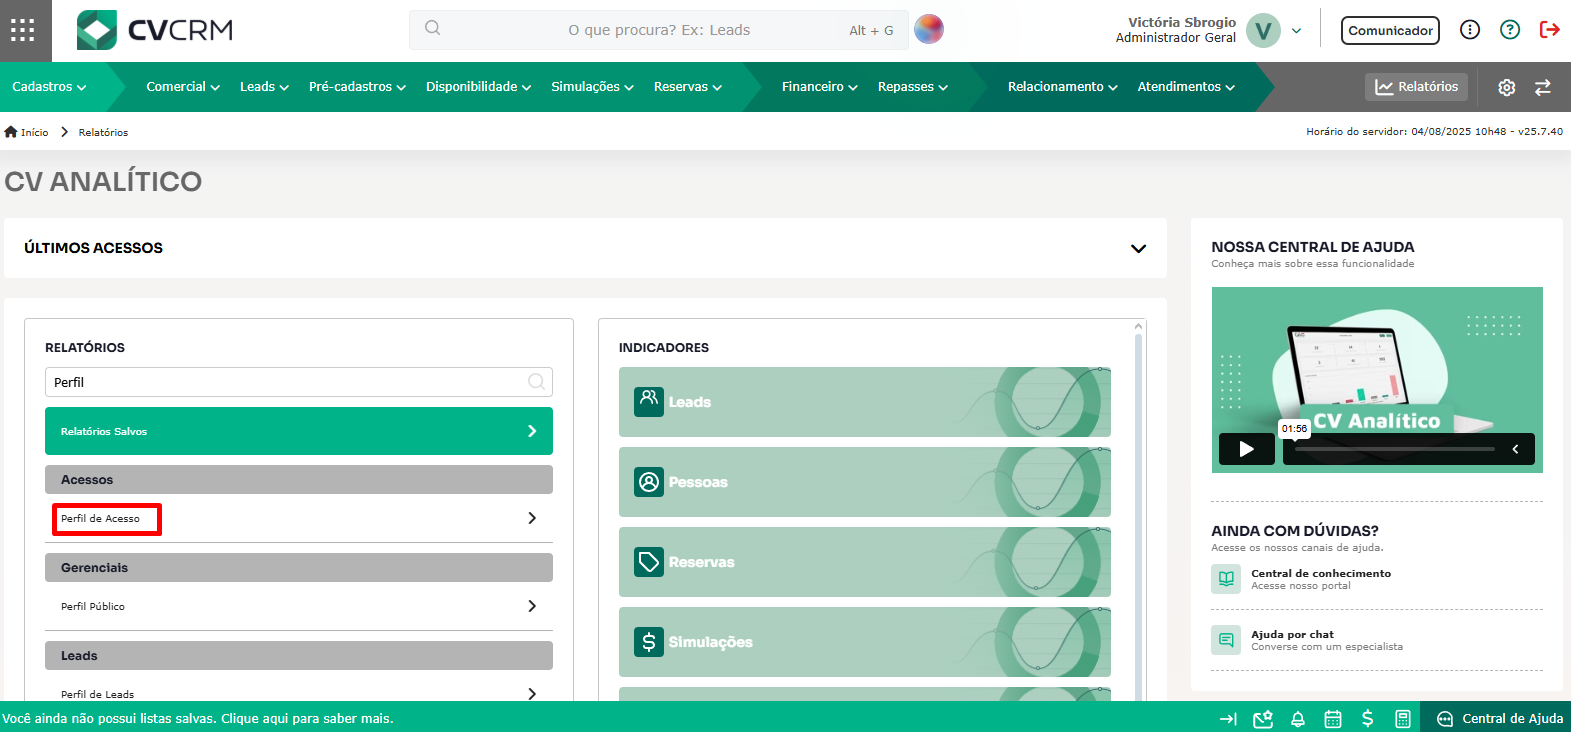The image size is (1571, 732).
Task: Click the user avatar V
Action: point(1263,30)
